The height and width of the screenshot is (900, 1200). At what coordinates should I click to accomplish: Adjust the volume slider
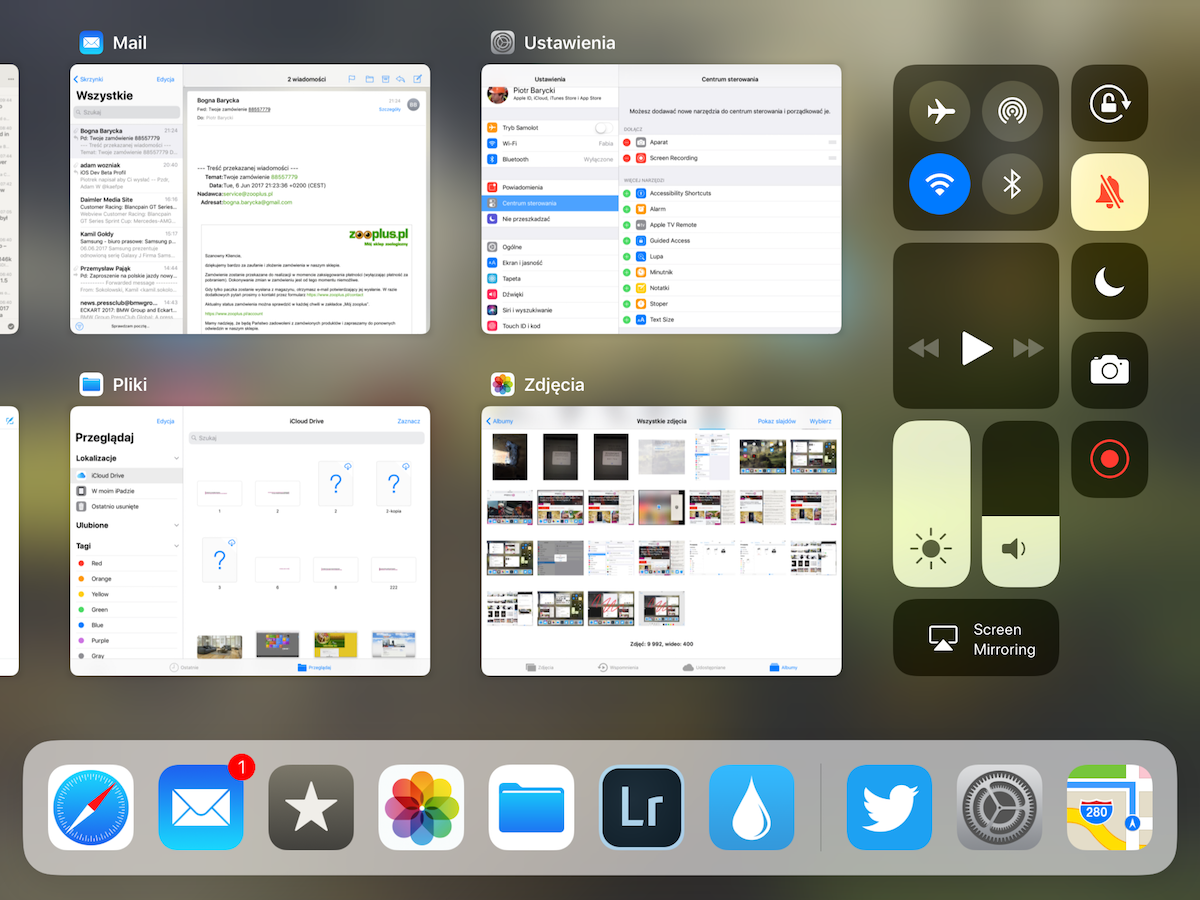pyautogui.click(x=1020, y=504)
